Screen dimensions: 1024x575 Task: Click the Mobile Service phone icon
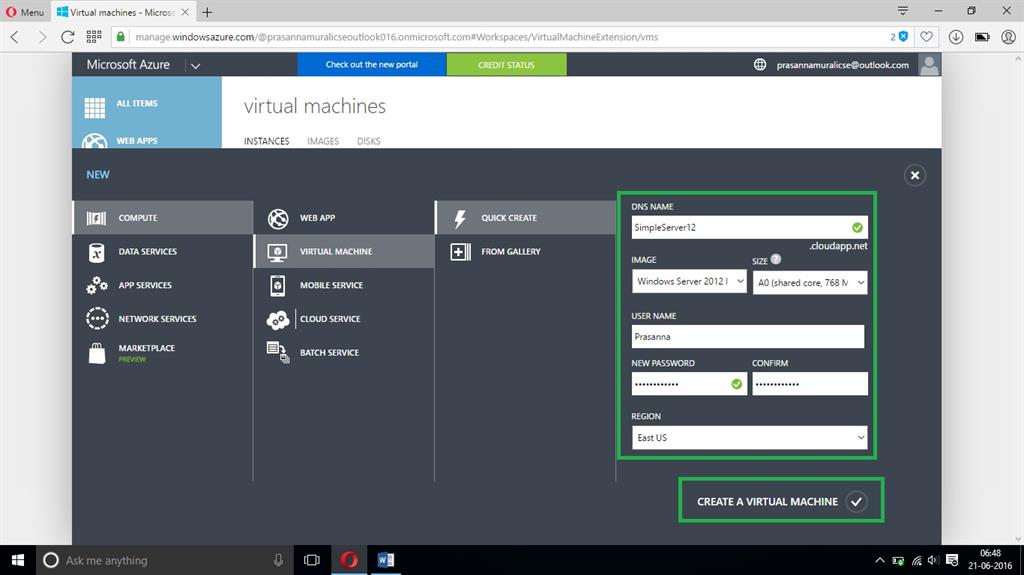pyautogui.click(x=278, y=286)
